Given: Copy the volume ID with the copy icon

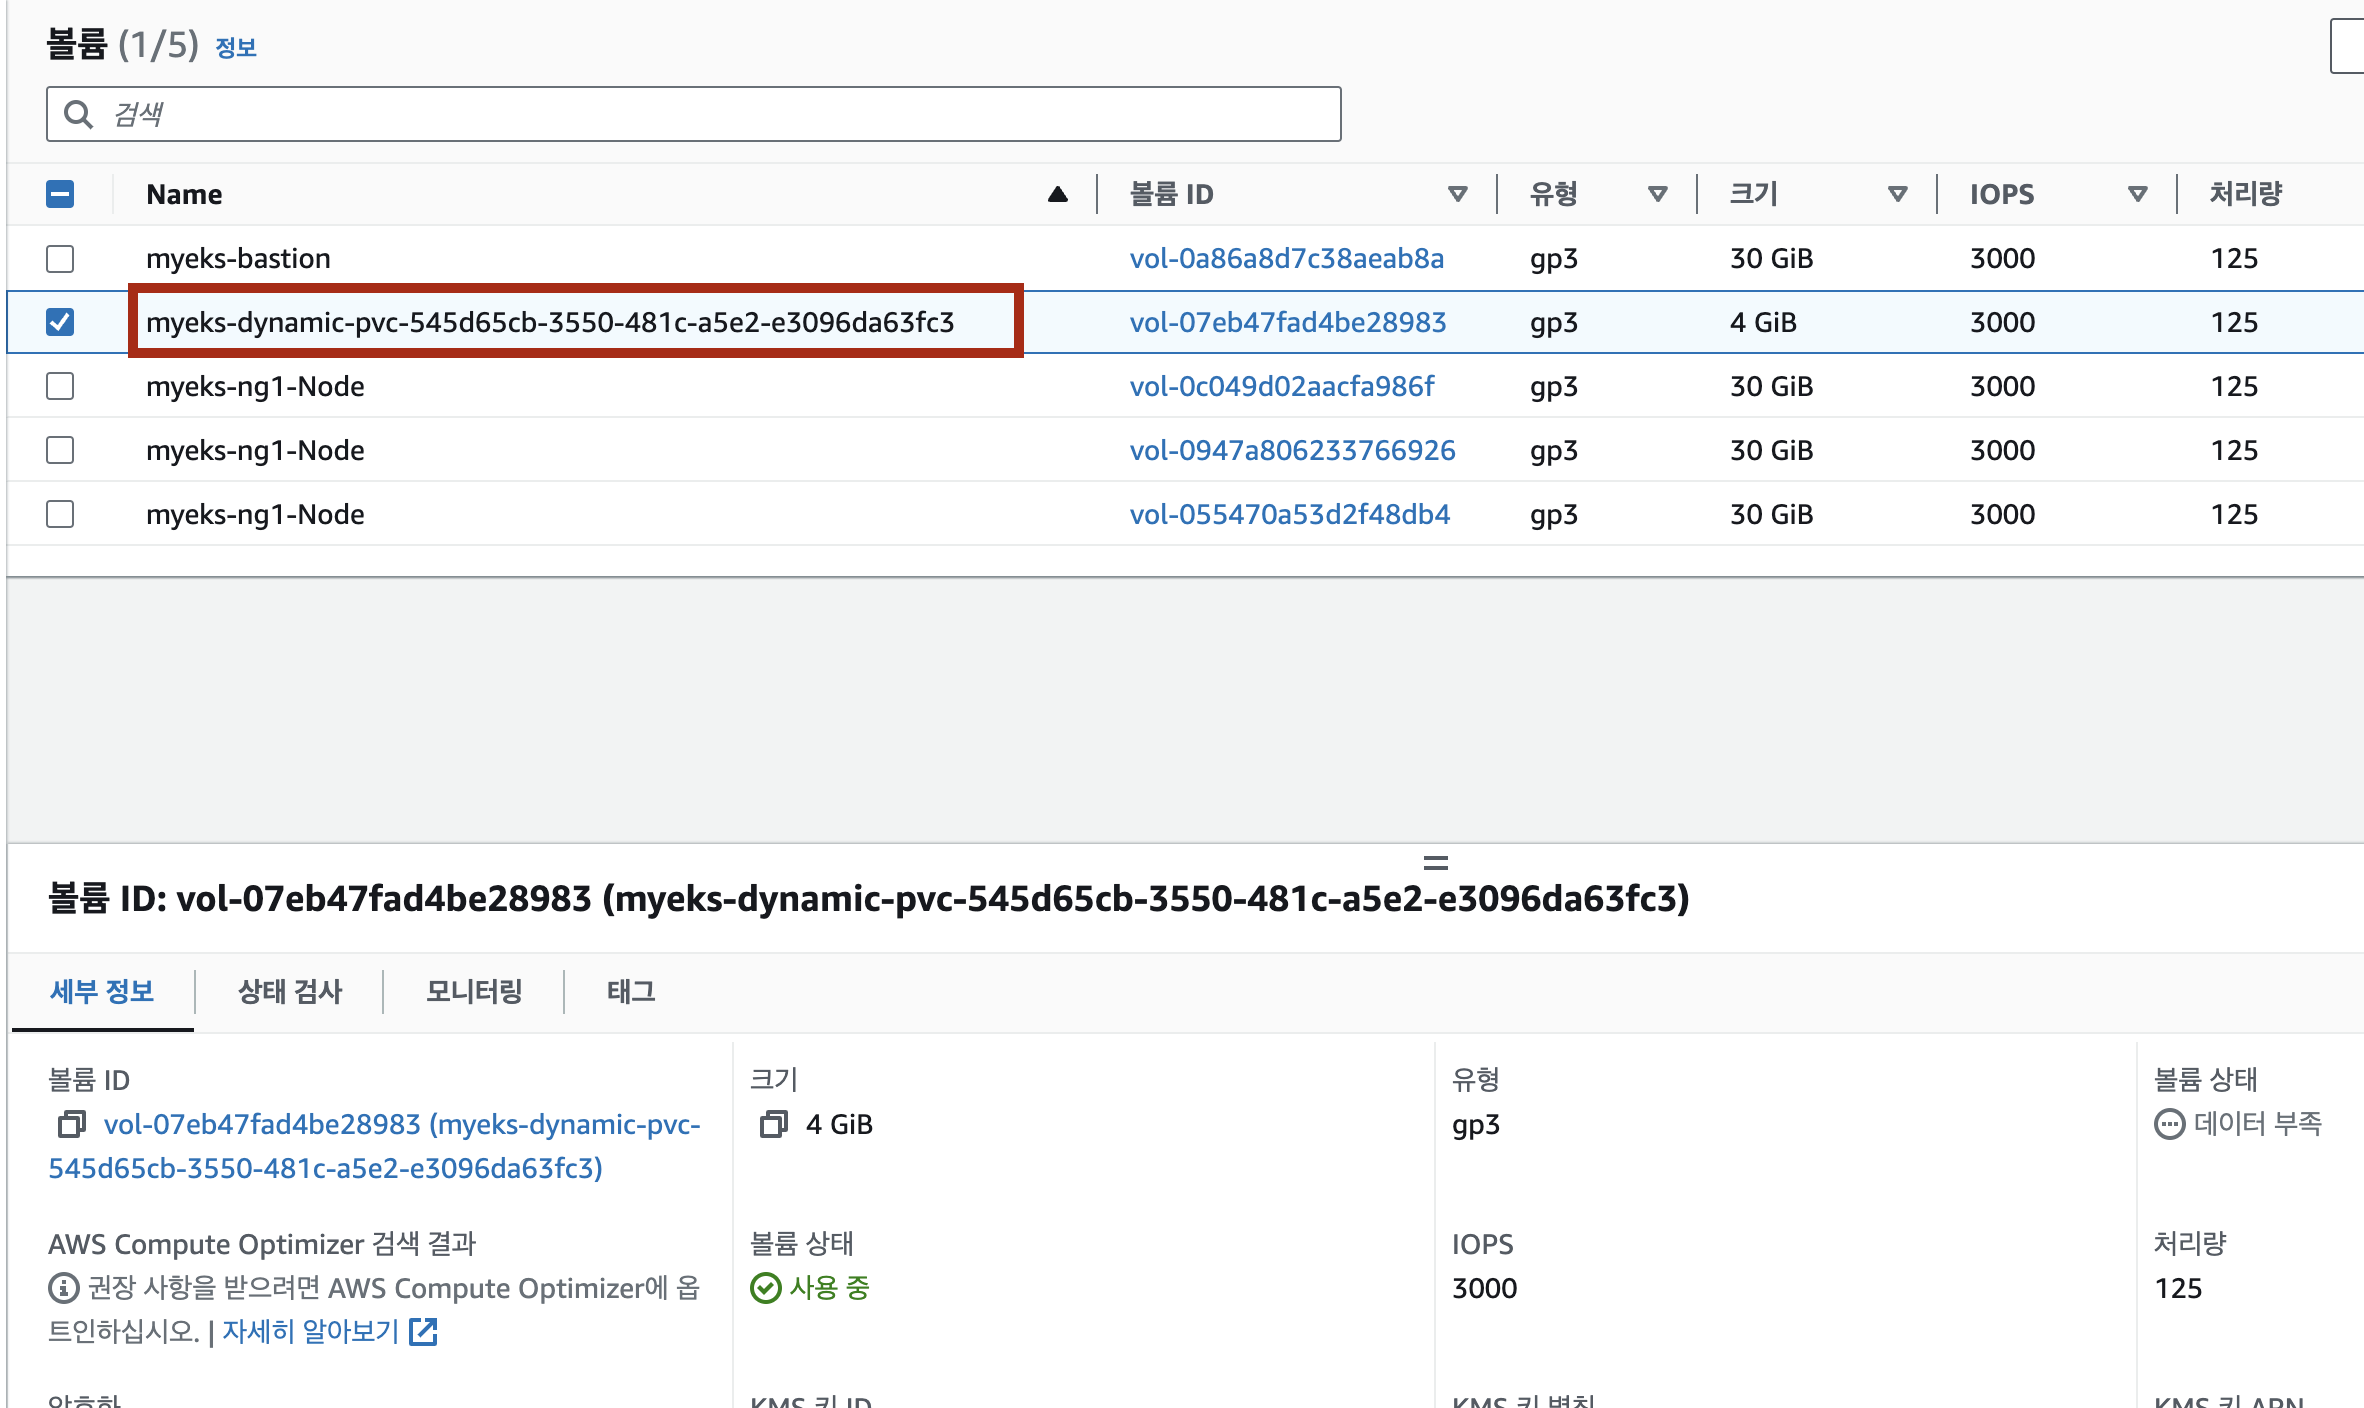Looking at the screenshot, I should tap(71, 1124).
